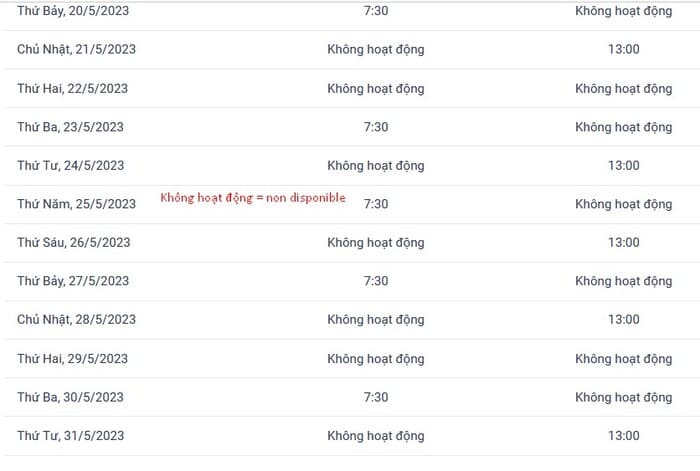Image resolution: width=700 pixels, height=471 pixels.
Task: Select 13:00 on Chủ Nhật 28/5/2023
Action: click(x=623, y=319)
